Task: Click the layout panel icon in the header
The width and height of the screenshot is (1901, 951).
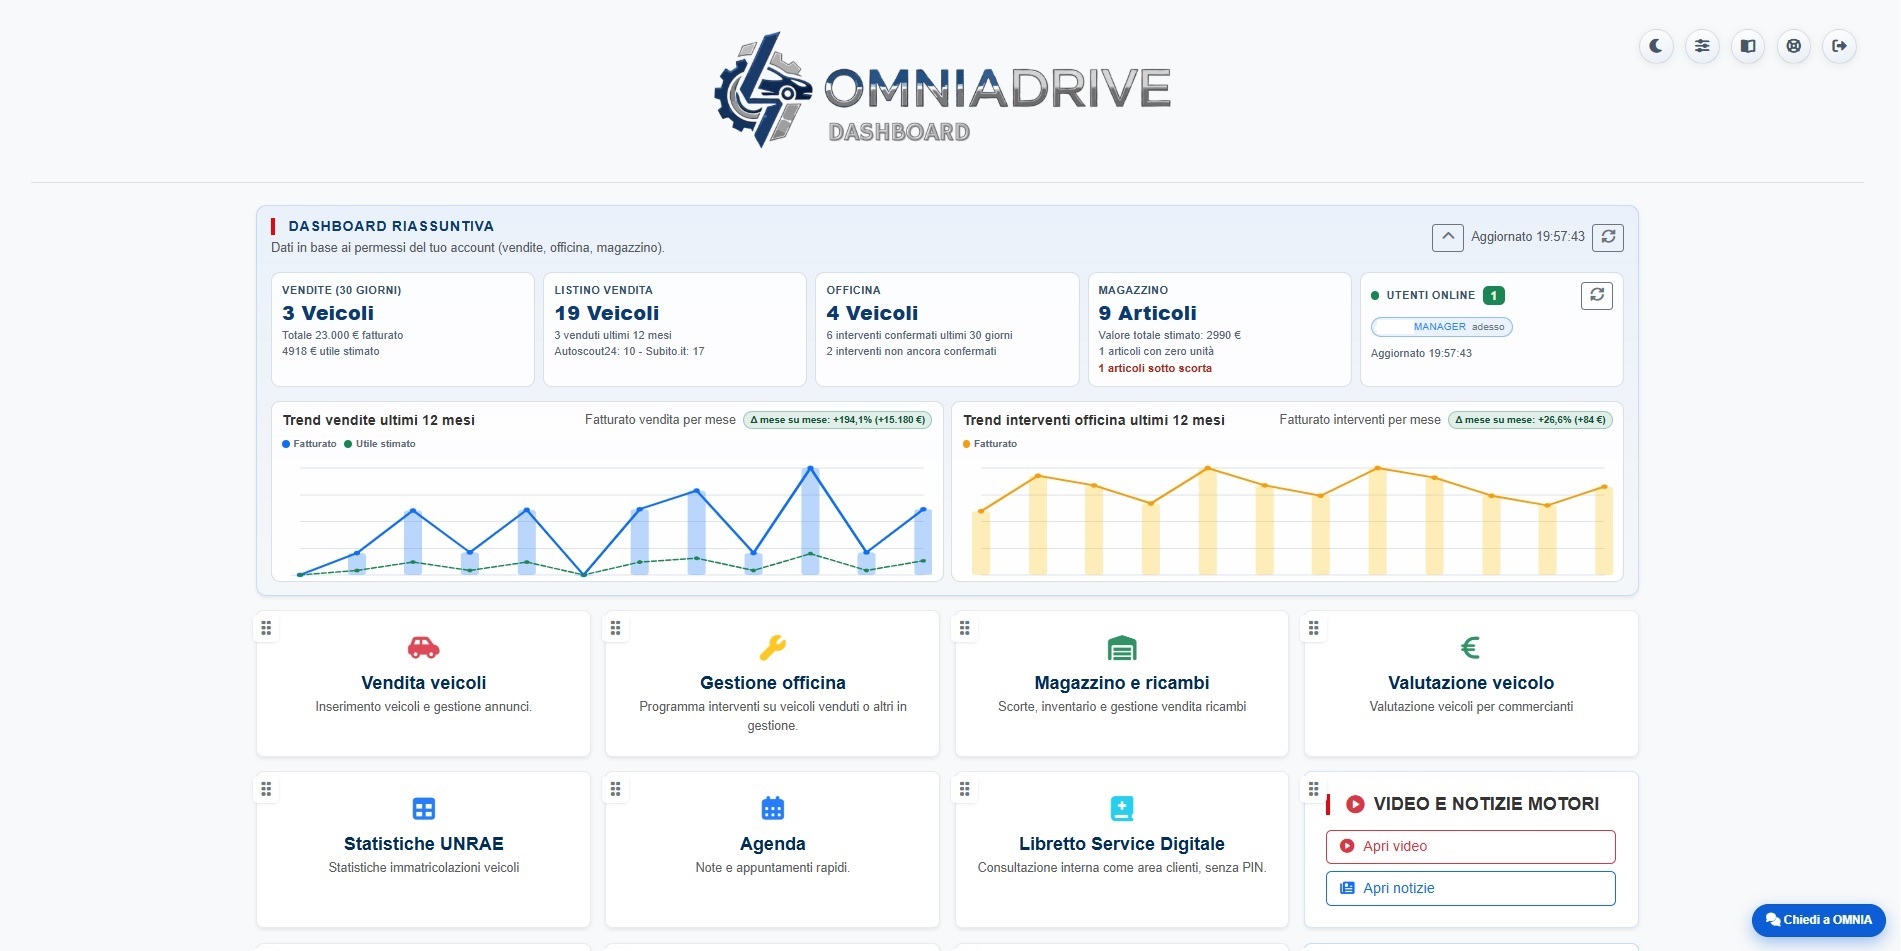Action: 1748,46
